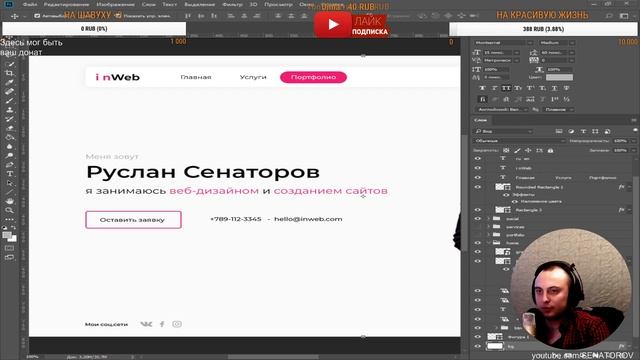Screen dimensions: 640x360
Task: Open the Edit Toolbar three-dots button
Action: point(9,219)
